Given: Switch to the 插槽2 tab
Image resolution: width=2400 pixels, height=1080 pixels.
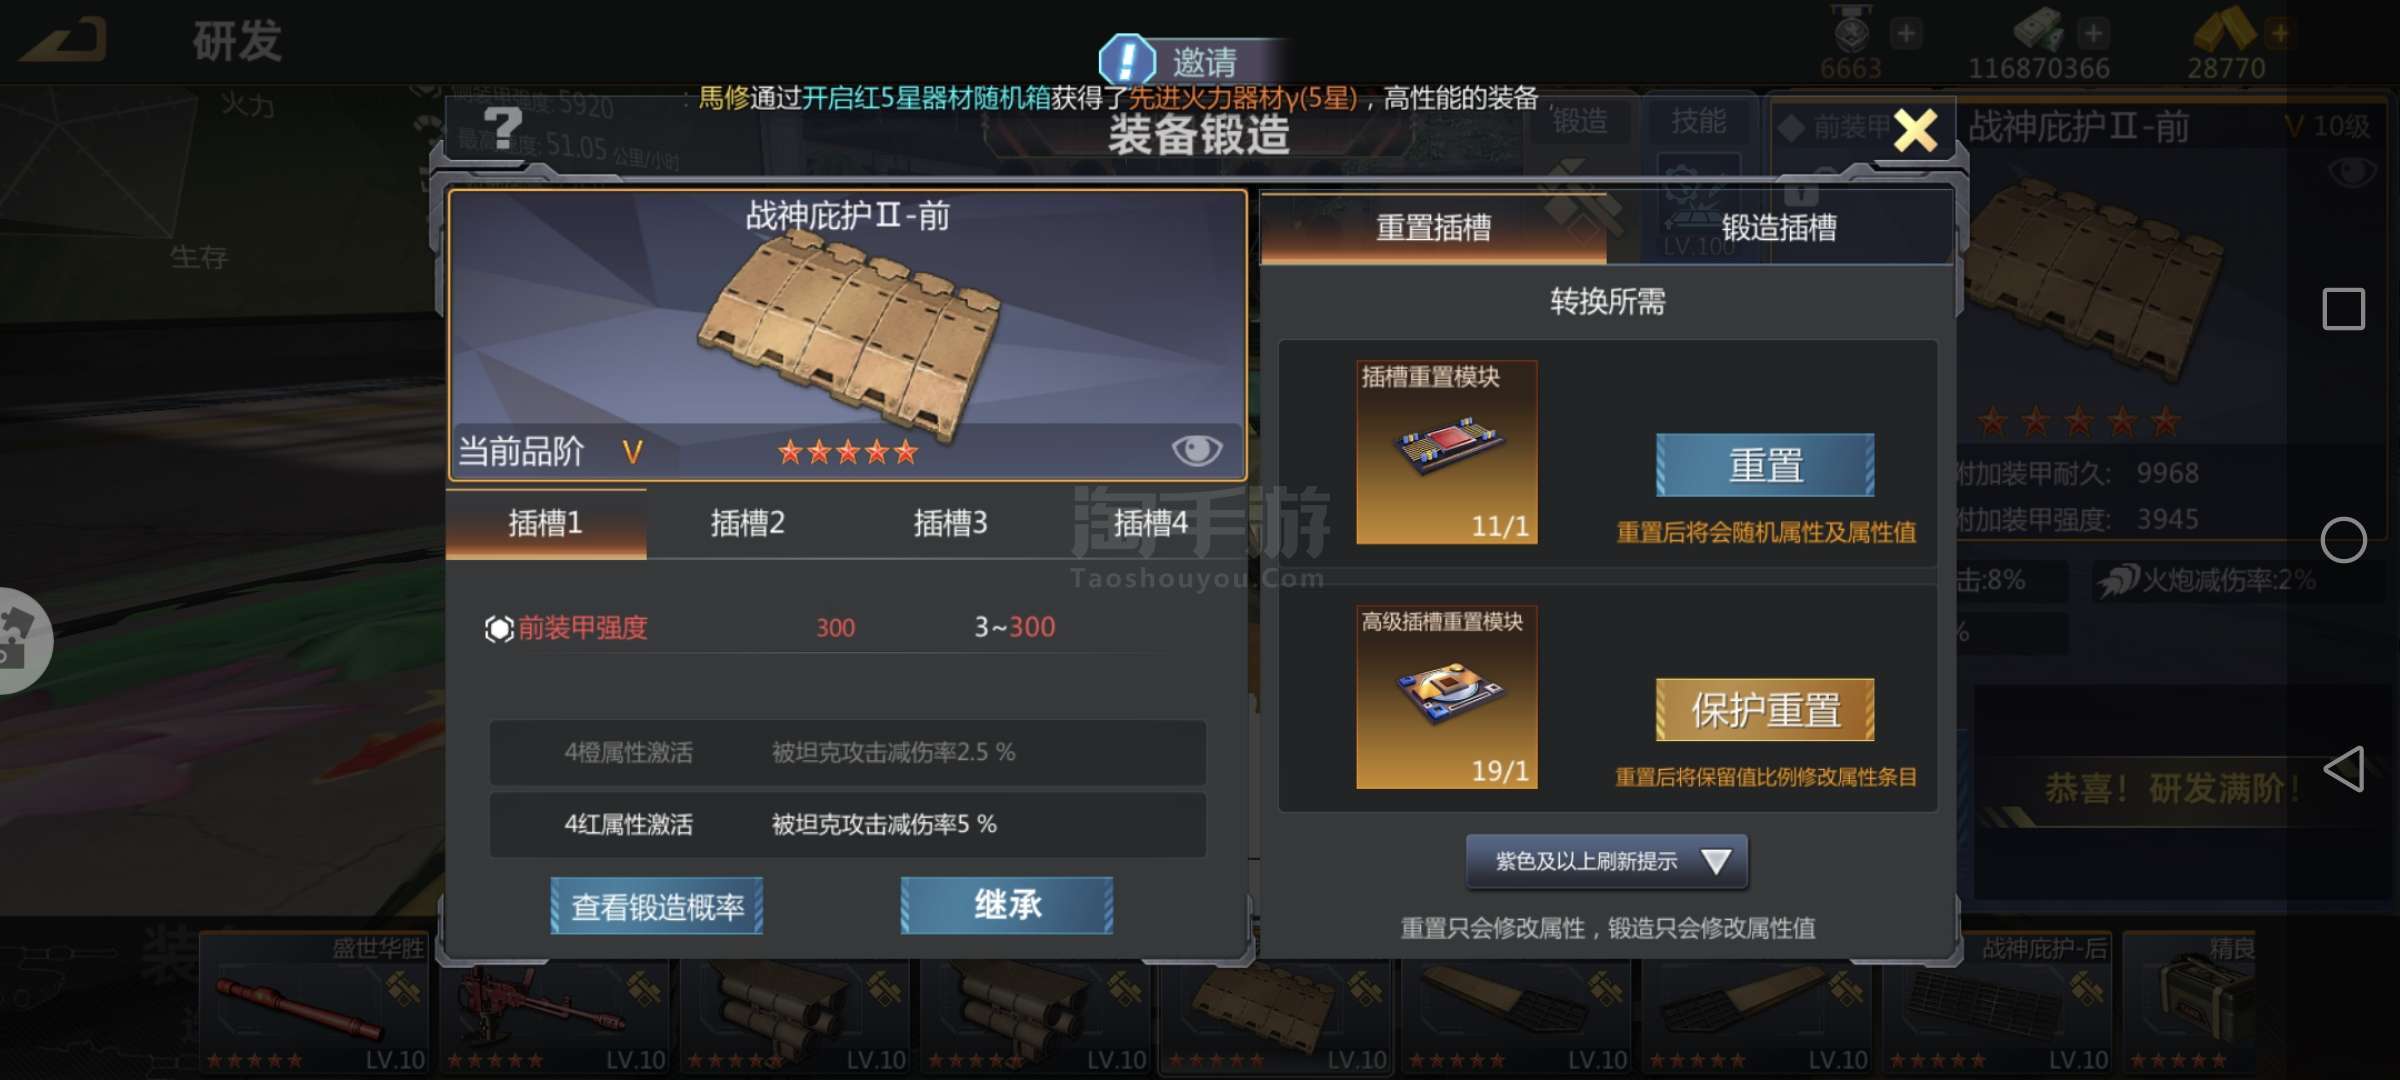Looking at the screenshot, I should (x=747, y=523).
